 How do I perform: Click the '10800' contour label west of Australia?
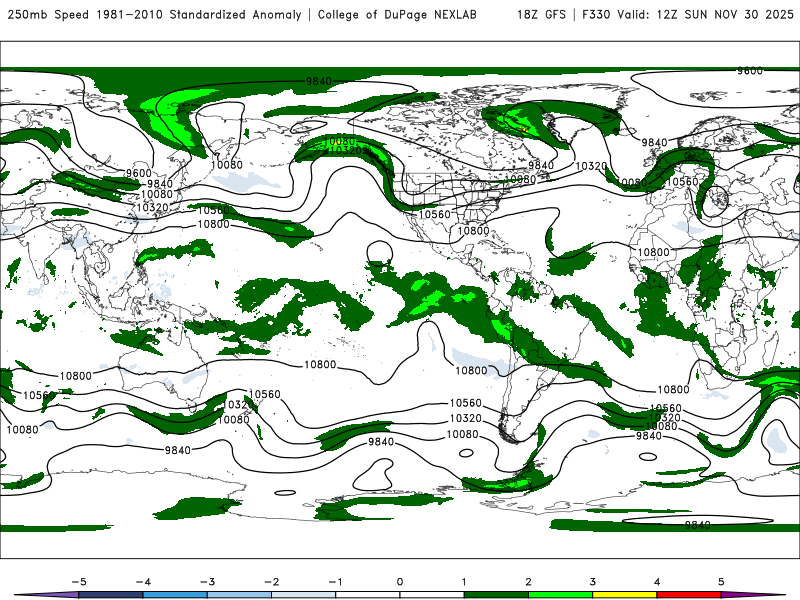tap(76, 376)
